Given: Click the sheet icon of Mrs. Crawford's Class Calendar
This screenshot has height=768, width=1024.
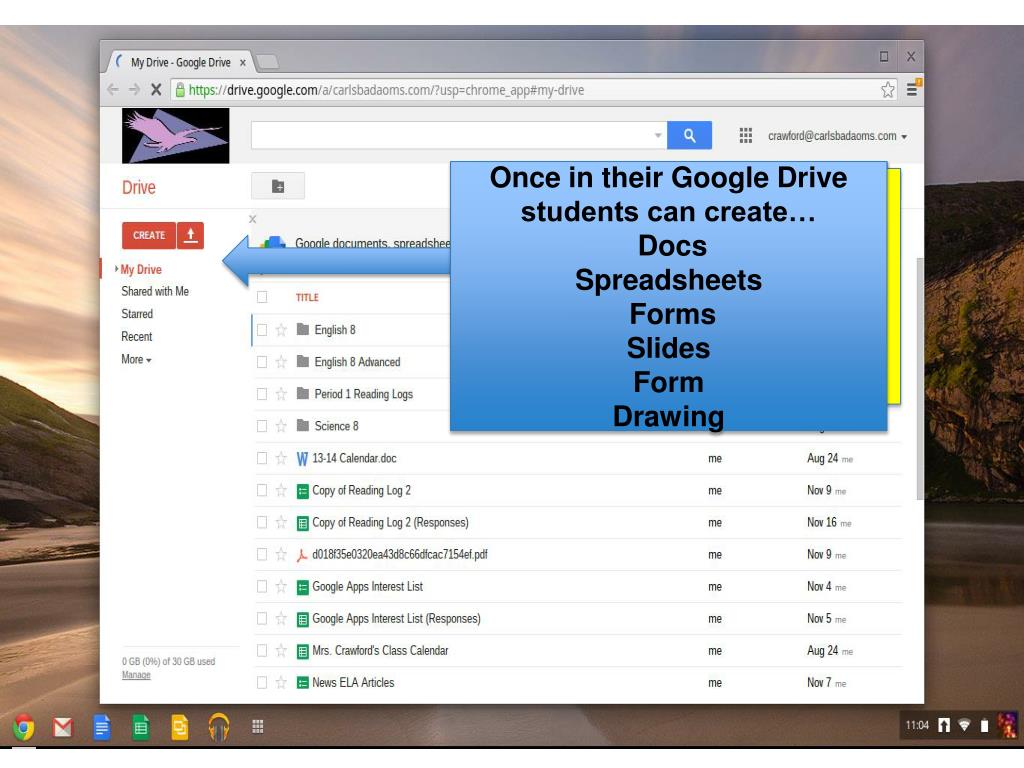Looking at the screenshot, I should tap(302, 651).
